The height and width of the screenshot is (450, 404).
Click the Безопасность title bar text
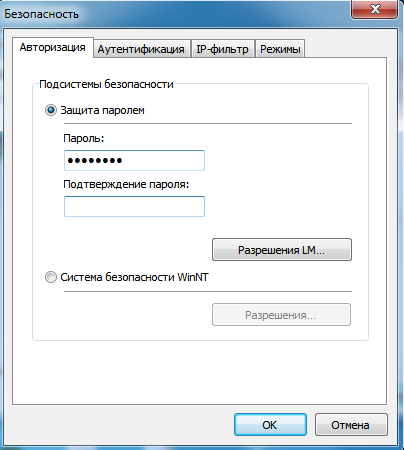point(41,14)
